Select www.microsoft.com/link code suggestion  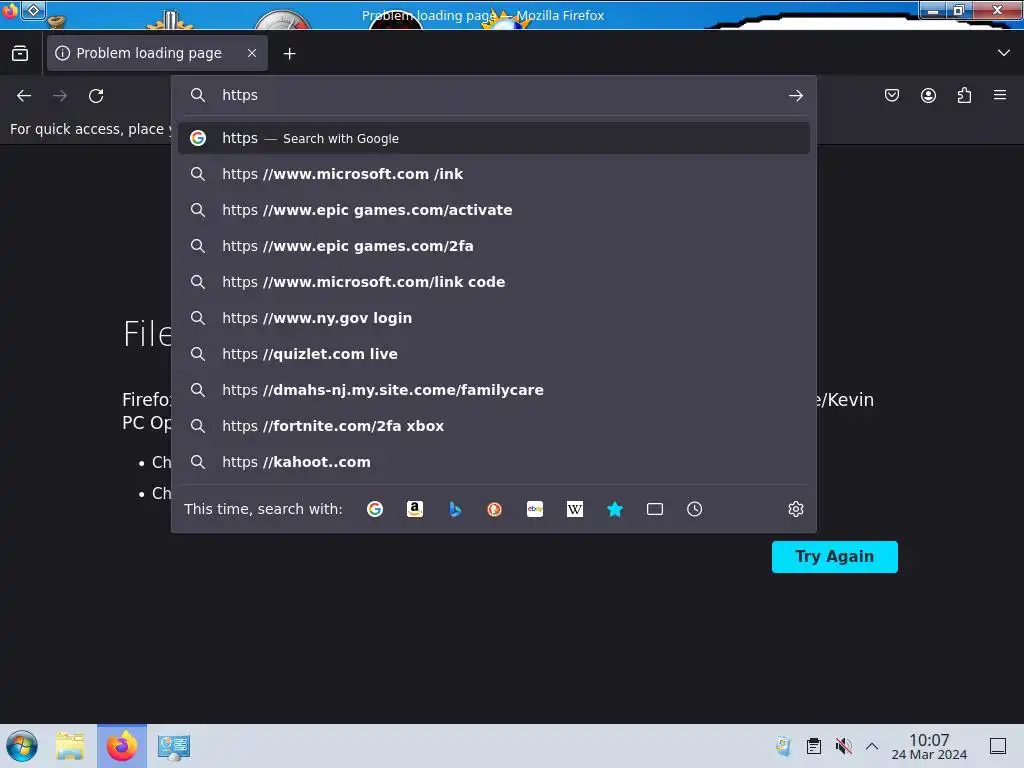coord(494,282)
